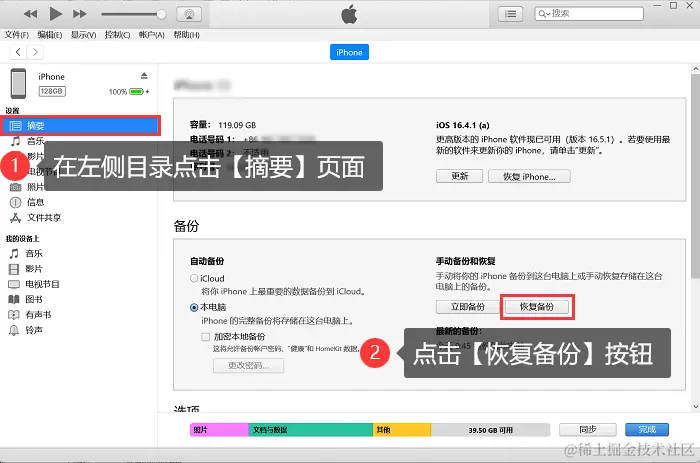Go back with the left chevron
700x463 pixels.
[18, 52]
